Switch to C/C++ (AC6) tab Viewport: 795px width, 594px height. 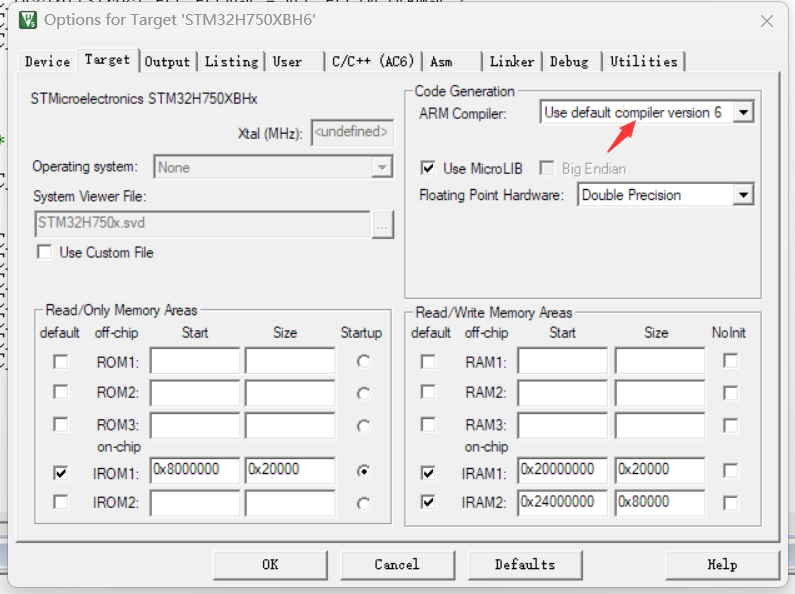pos(373,62)
